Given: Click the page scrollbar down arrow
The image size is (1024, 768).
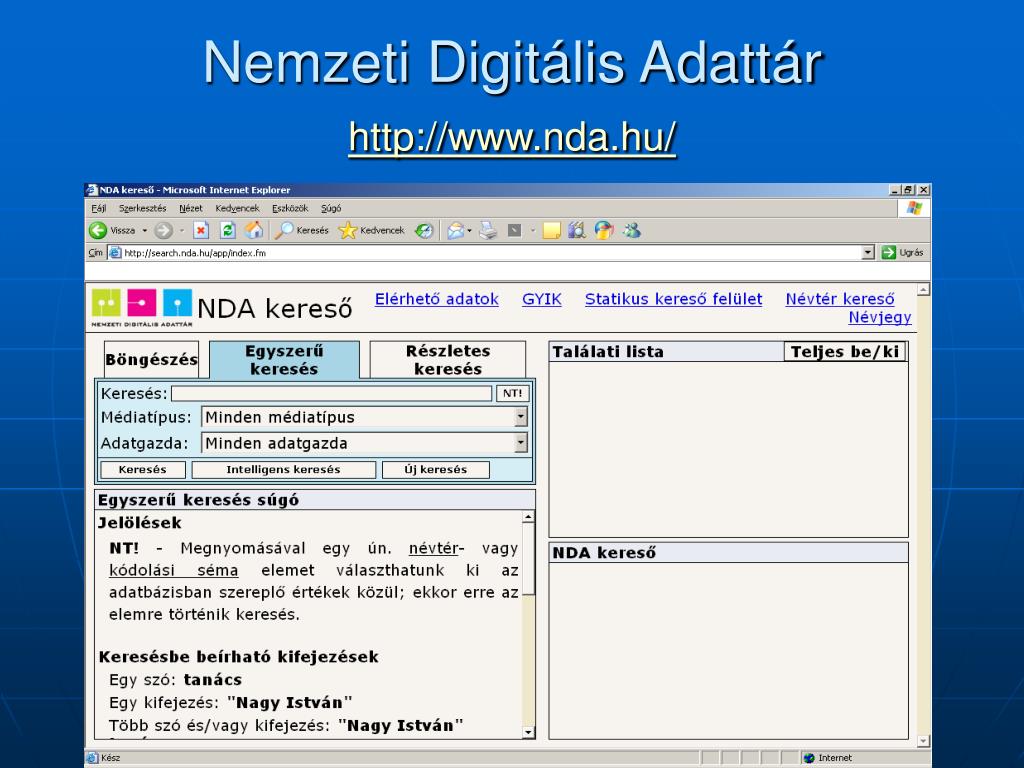Looking at the screenshot, I should (923, 741).
